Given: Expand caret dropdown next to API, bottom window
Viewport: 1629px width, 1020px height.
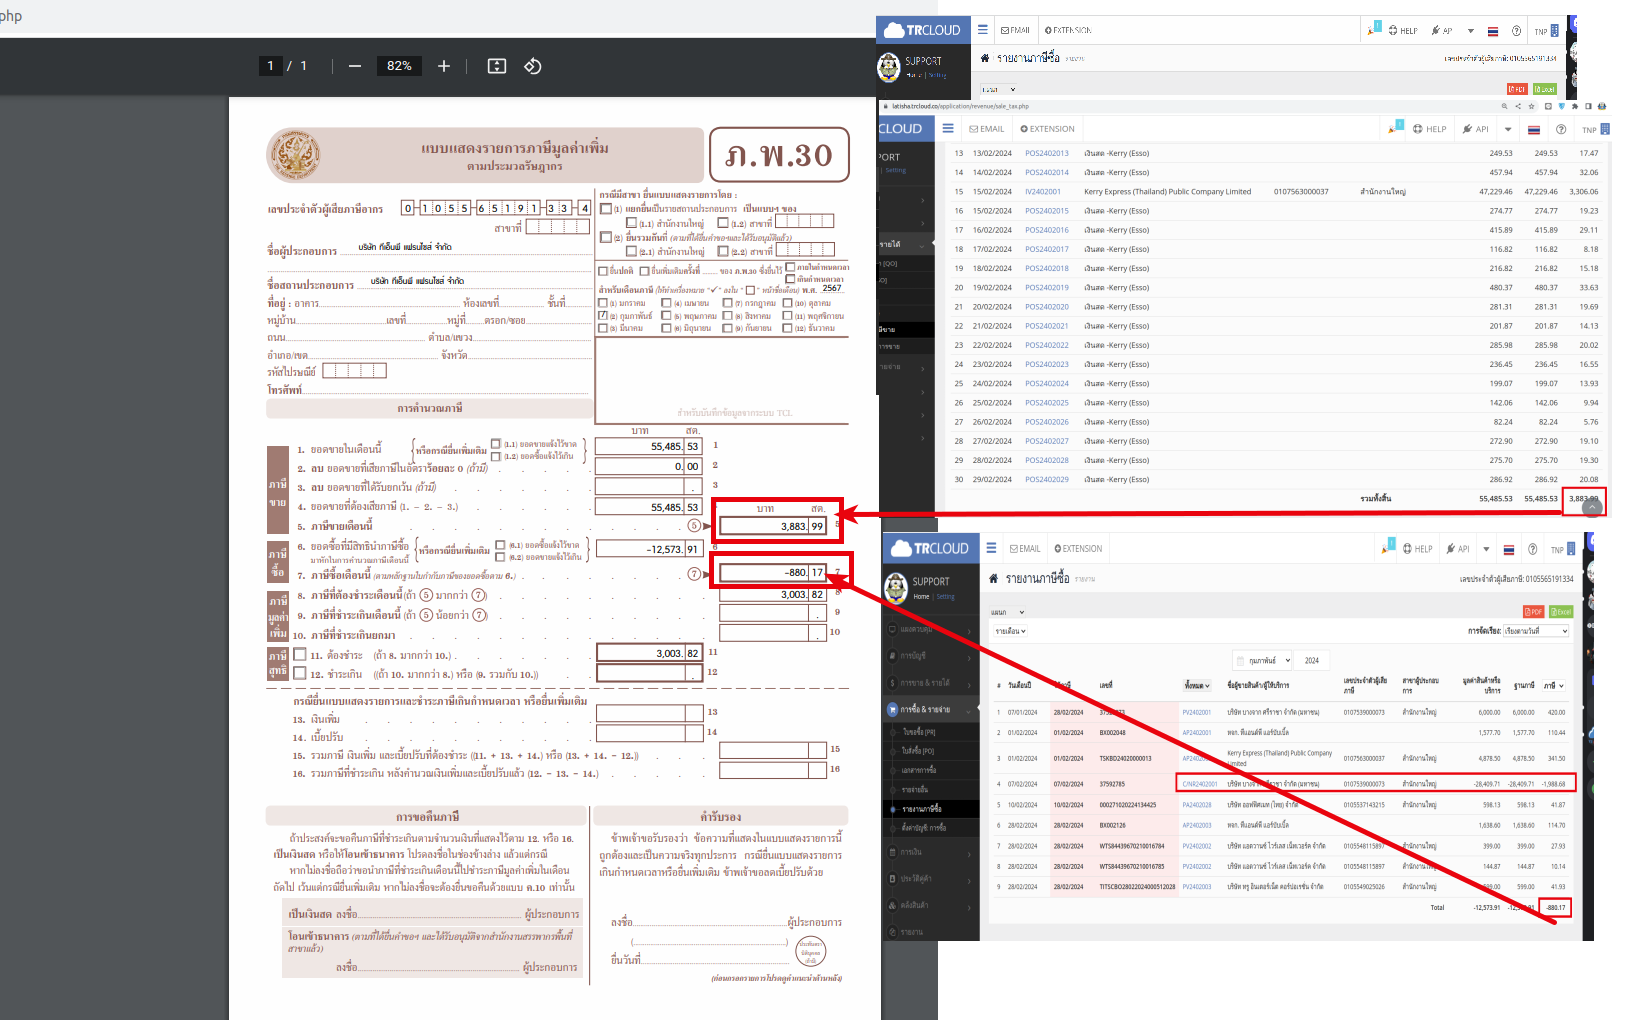Looking at the screenshot, I should [1486, 549].
